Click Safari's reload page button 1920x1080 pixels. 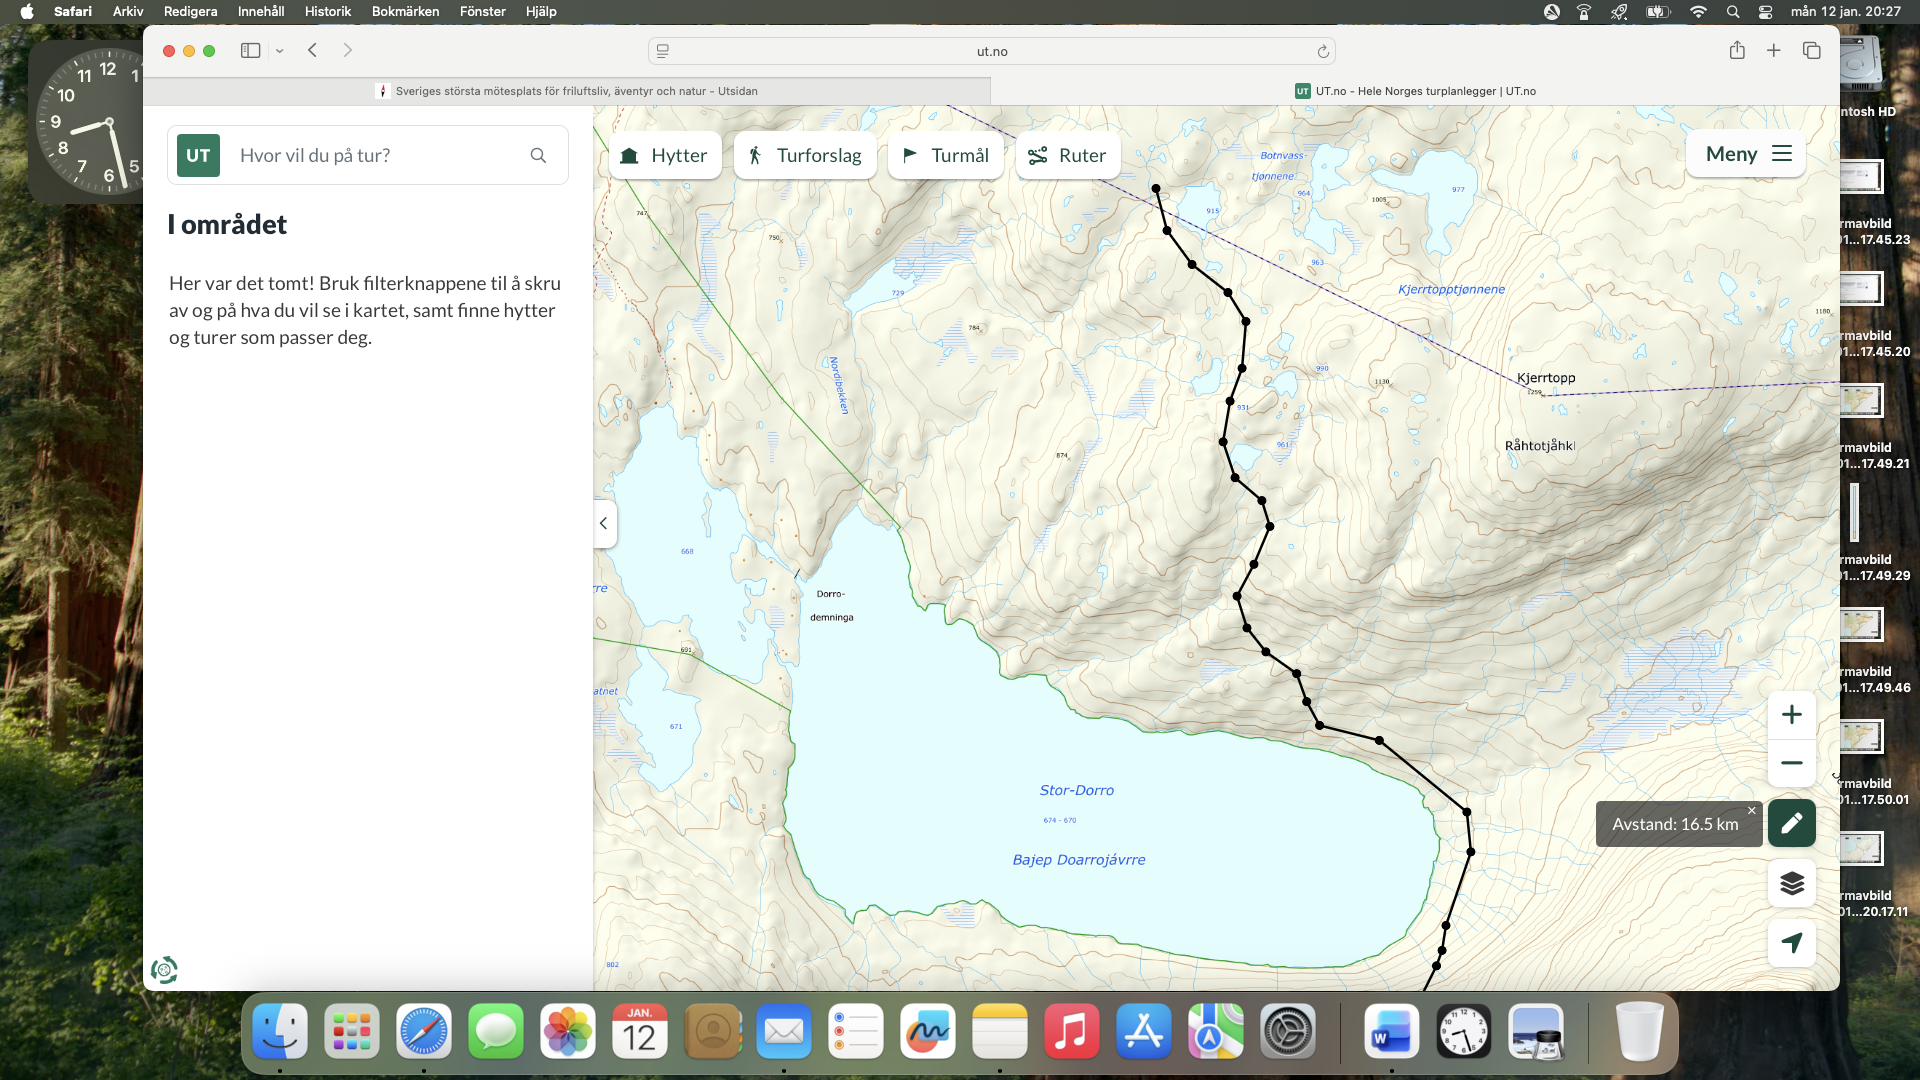1322,51
